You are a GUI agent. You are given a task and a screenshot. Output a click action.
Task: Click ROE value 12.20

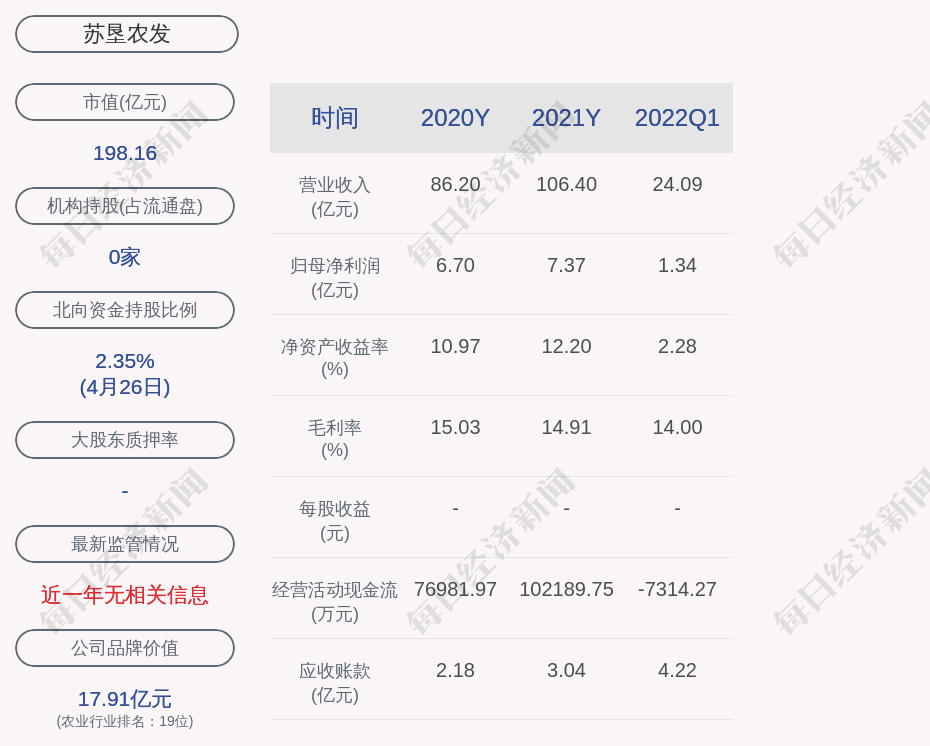point(566,346)
